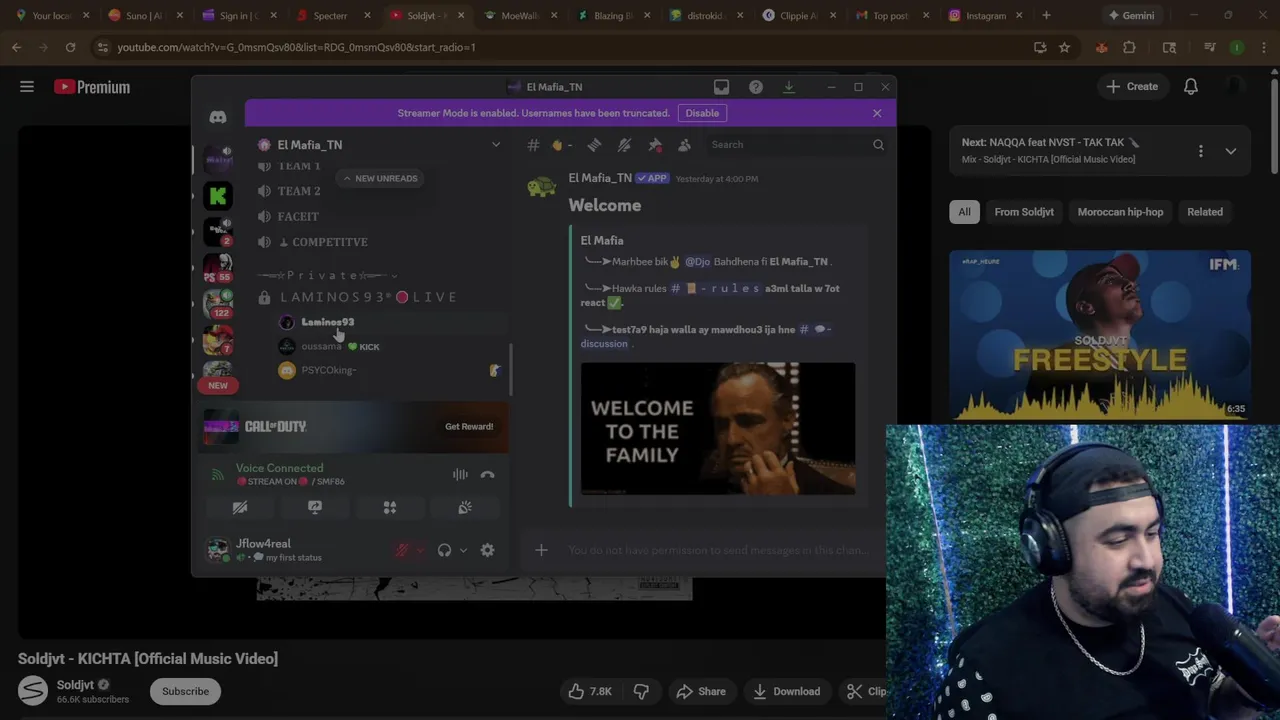This screenshot has width=1280, height=720.
Task: Select From Soldjvt filter chip
Action: point(1024,212)
